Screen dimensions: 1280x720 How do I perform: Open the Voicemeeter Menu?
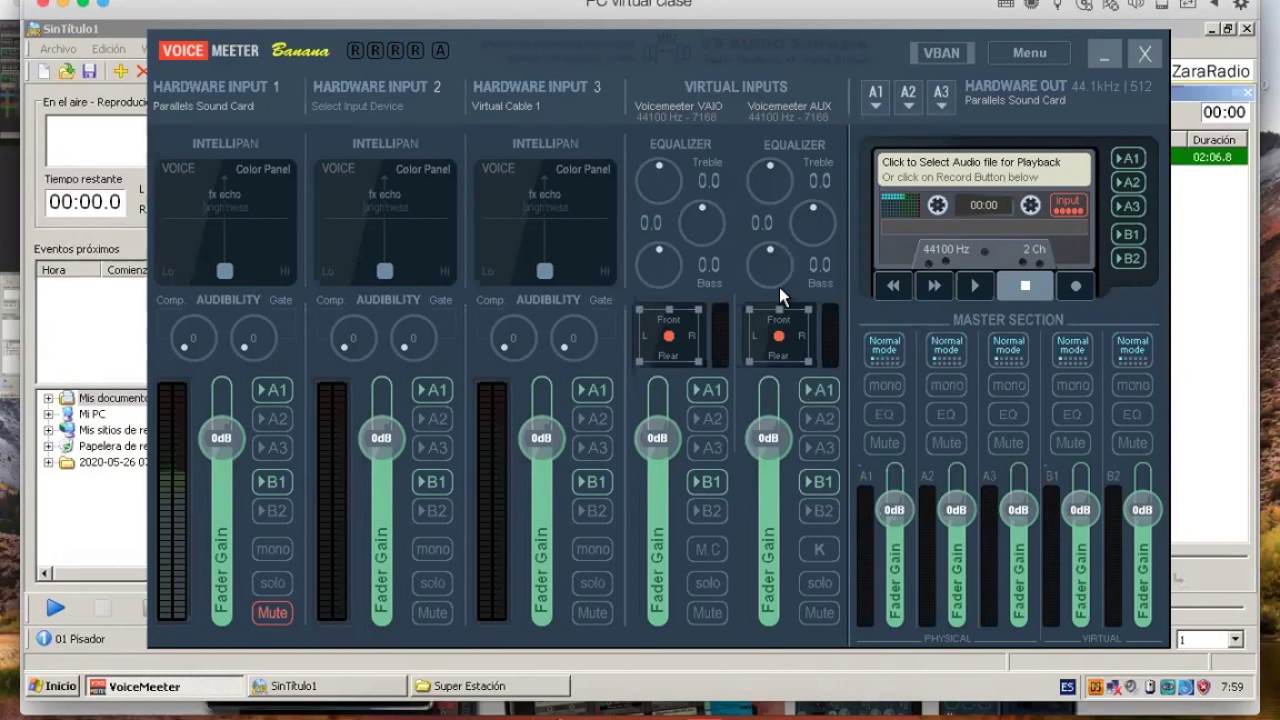1029,53
